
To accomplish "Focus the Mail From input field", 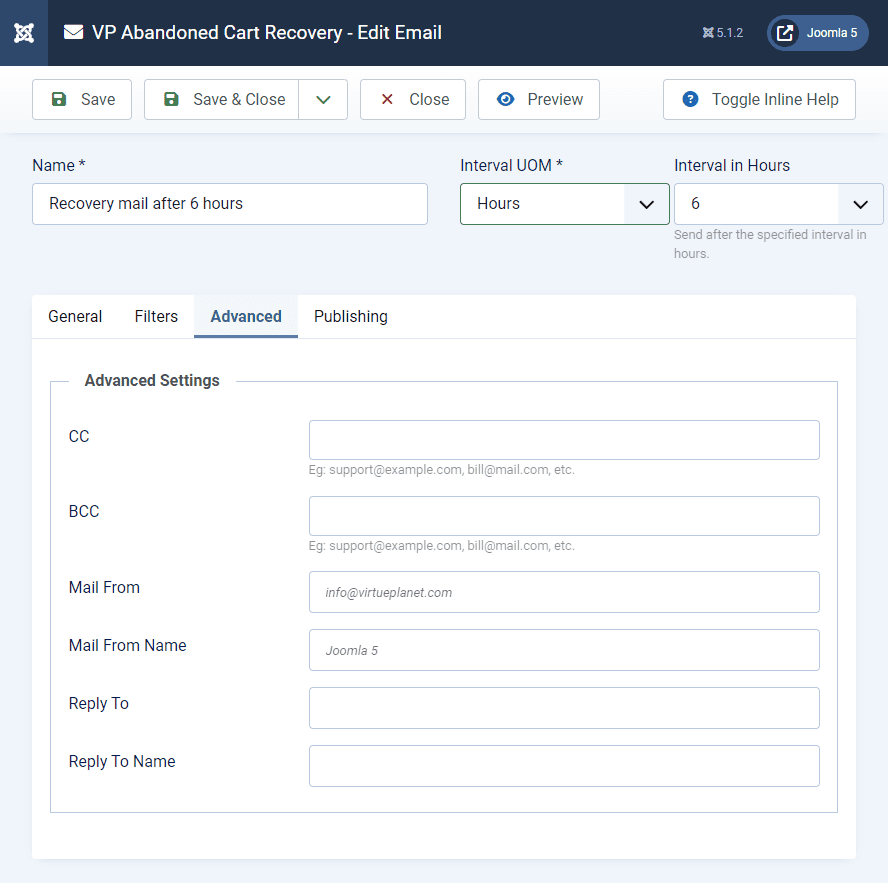I will (564, 592).
